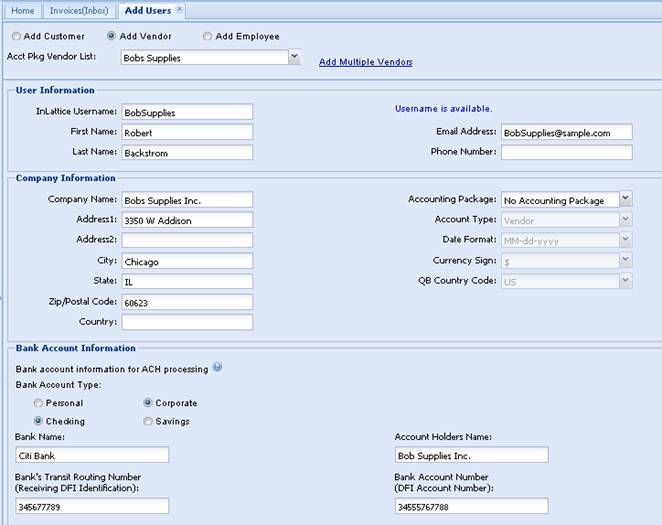Expand the Currency Sign dropdown
Image resolution: width=662 pixels, height=525 pixels.
(625, 260)
